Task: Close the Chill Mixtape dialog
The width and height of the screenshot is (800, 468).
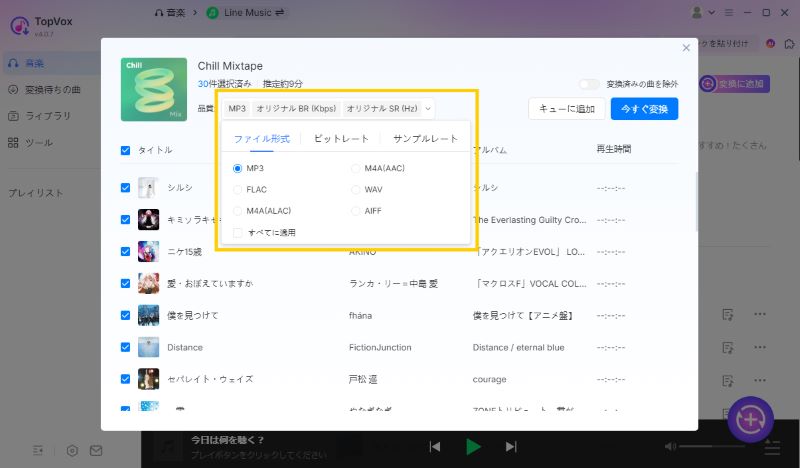Action: (x=686, y=47)
